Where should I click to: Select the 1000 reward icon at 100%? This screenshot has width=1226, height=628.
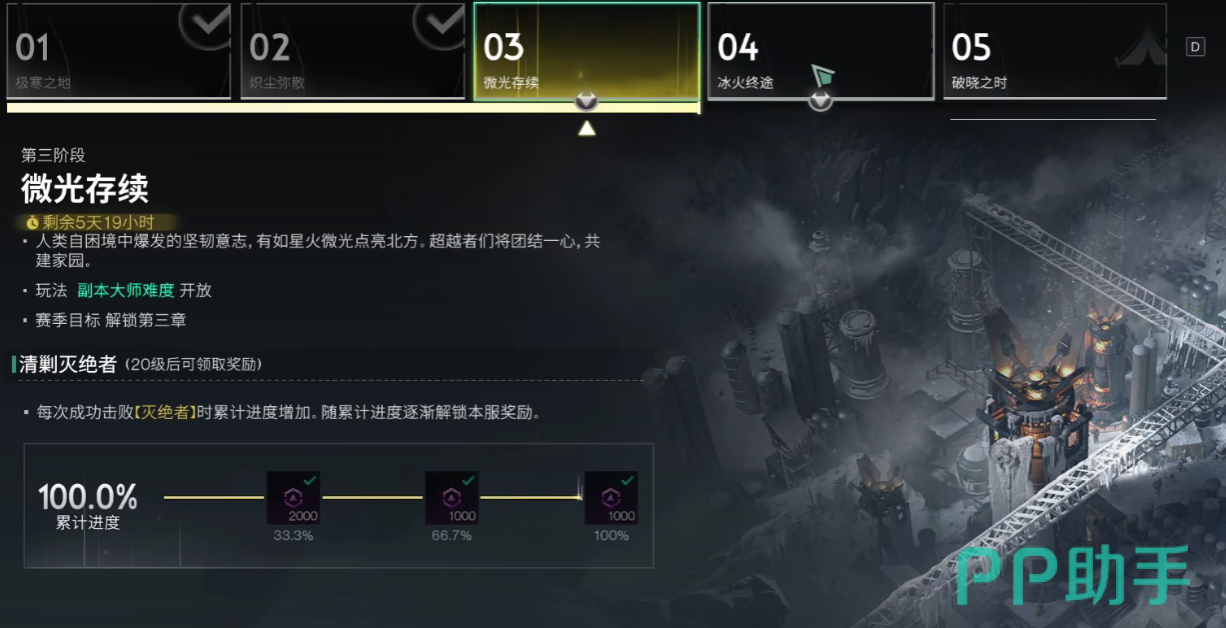pyautogui.click(x=611, y=499)
